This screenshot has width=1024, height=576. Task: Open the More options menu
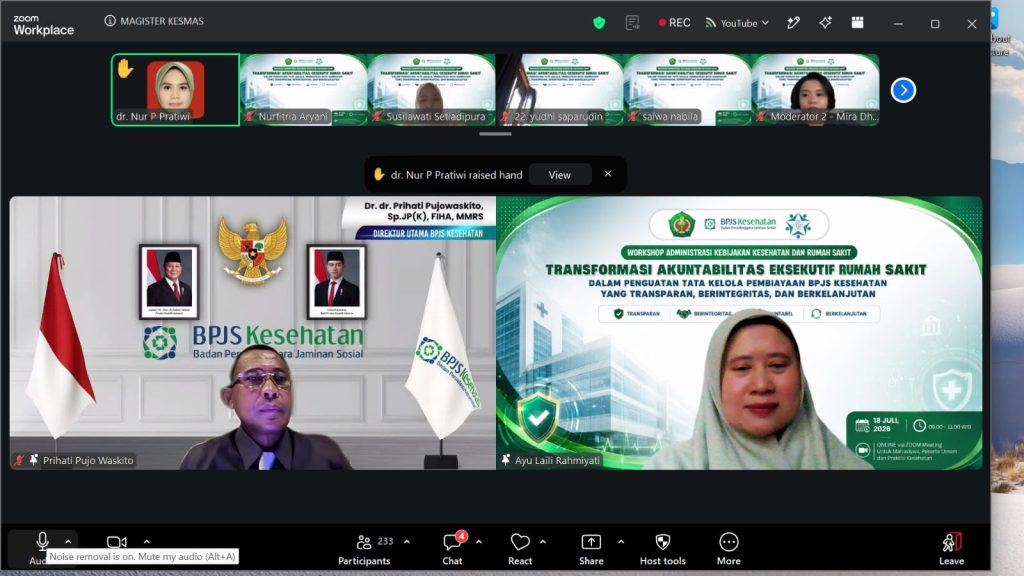(x=729, y=549)
